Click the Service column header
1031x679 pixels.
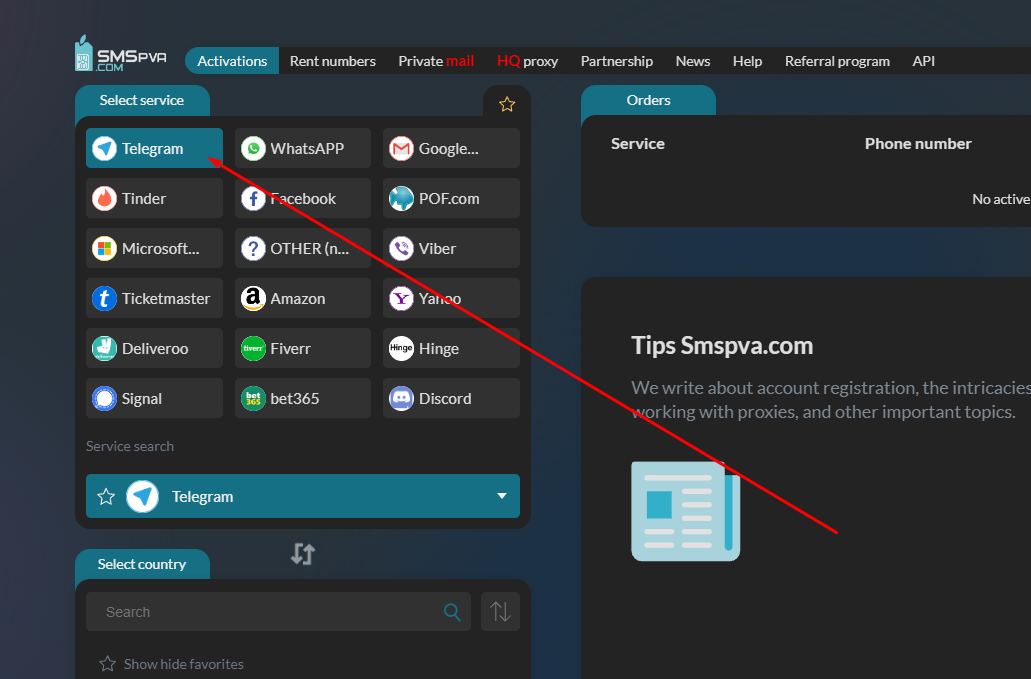click(x=638, y=144)
